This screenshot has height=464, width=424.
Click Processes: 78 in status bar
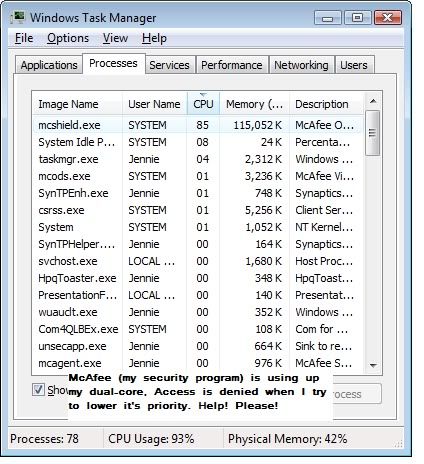click(44, 439)
